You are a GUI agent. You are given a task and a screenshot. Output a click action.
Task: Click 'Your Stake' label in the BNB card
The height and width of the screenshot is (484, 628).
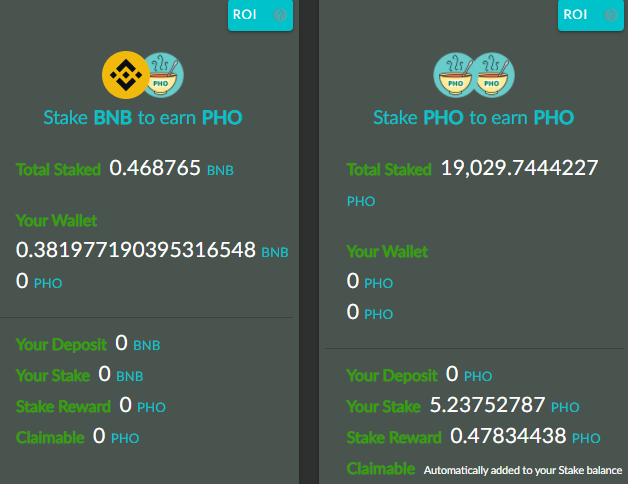click(53, 376)
